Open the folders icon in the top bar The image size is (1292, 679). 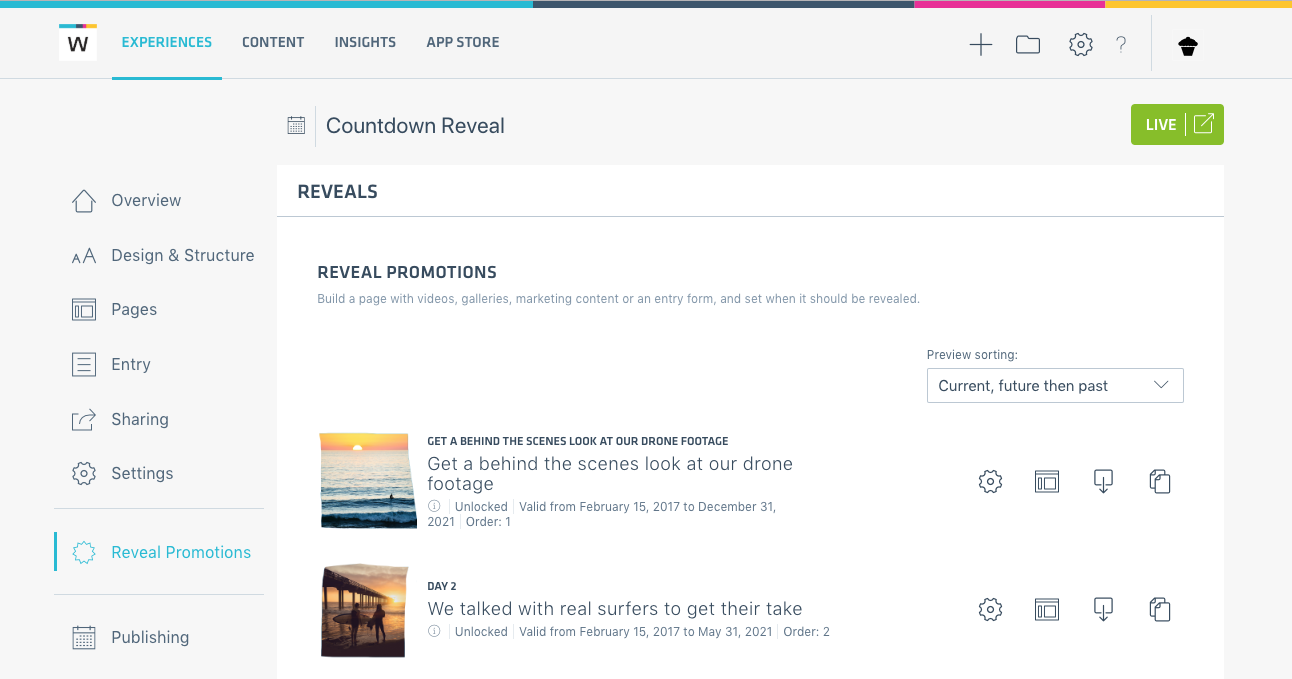tap(1027, 44)
